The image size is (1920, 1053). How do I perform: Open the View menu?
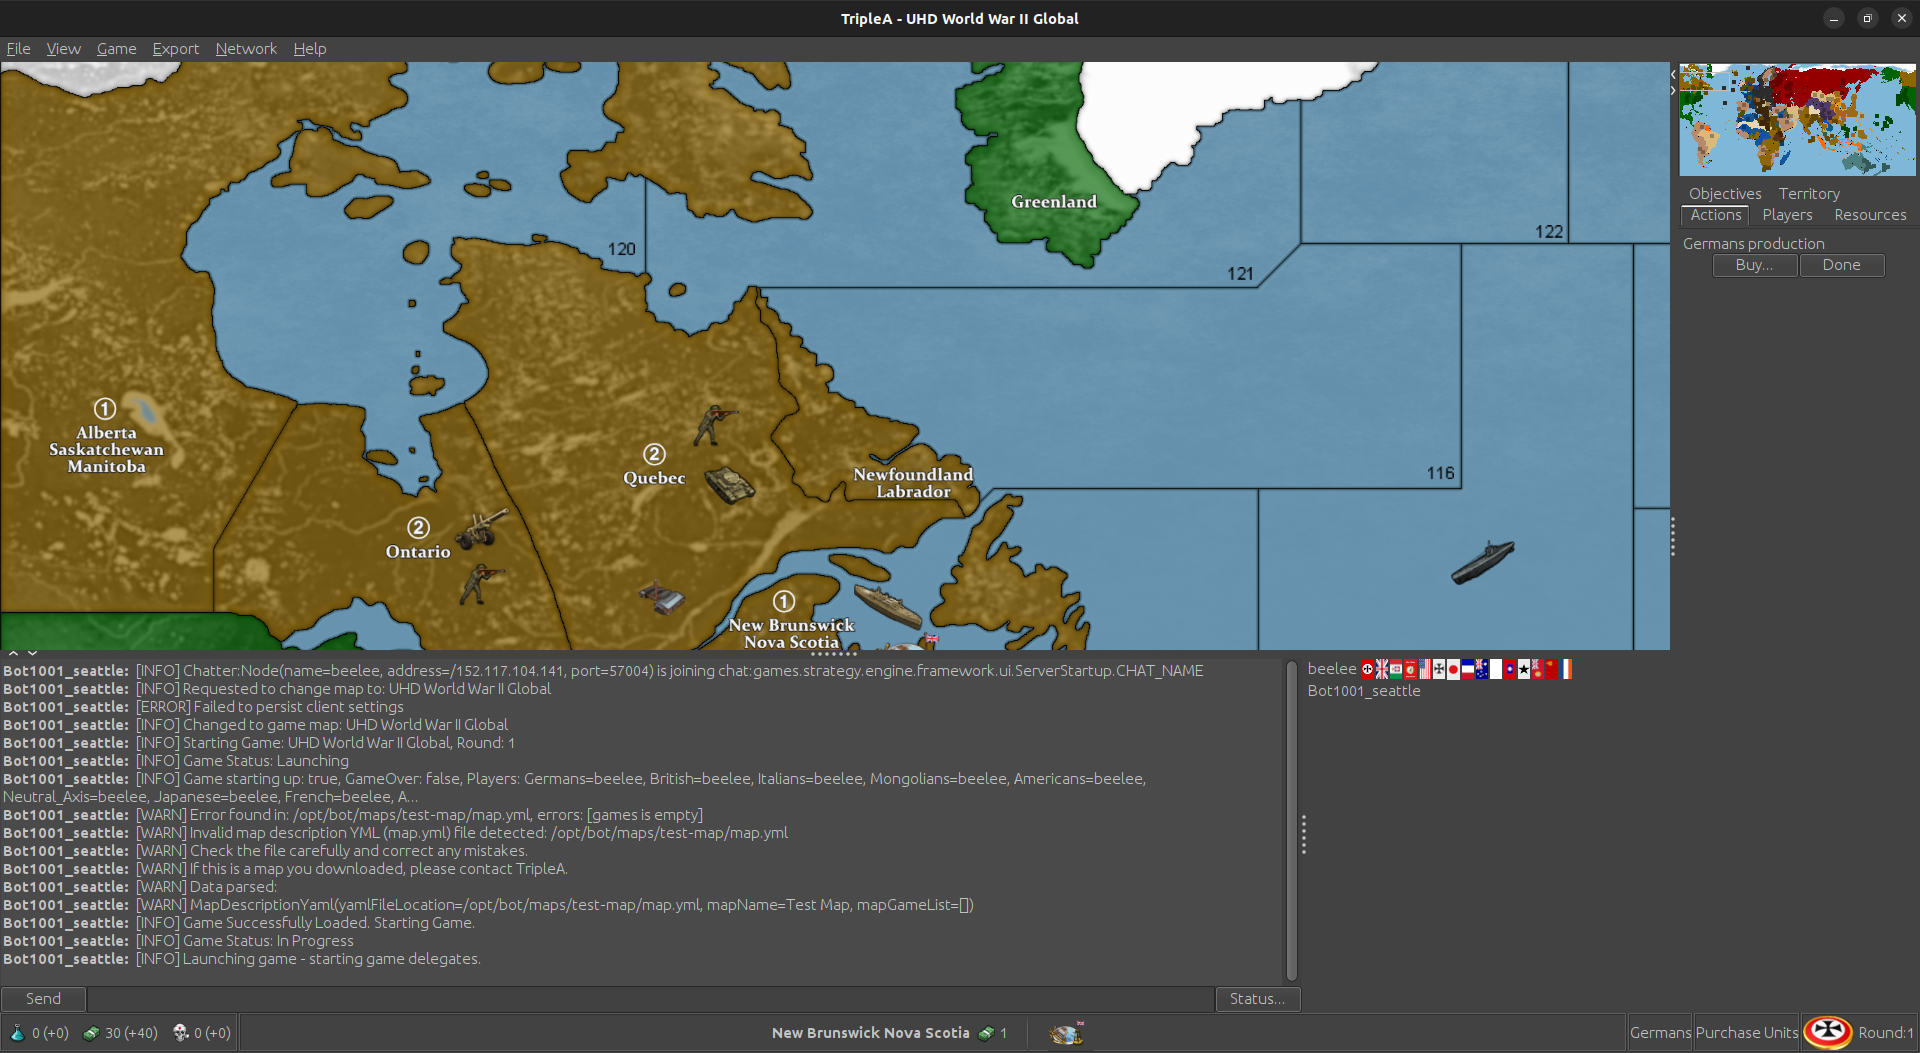point(63,48)
